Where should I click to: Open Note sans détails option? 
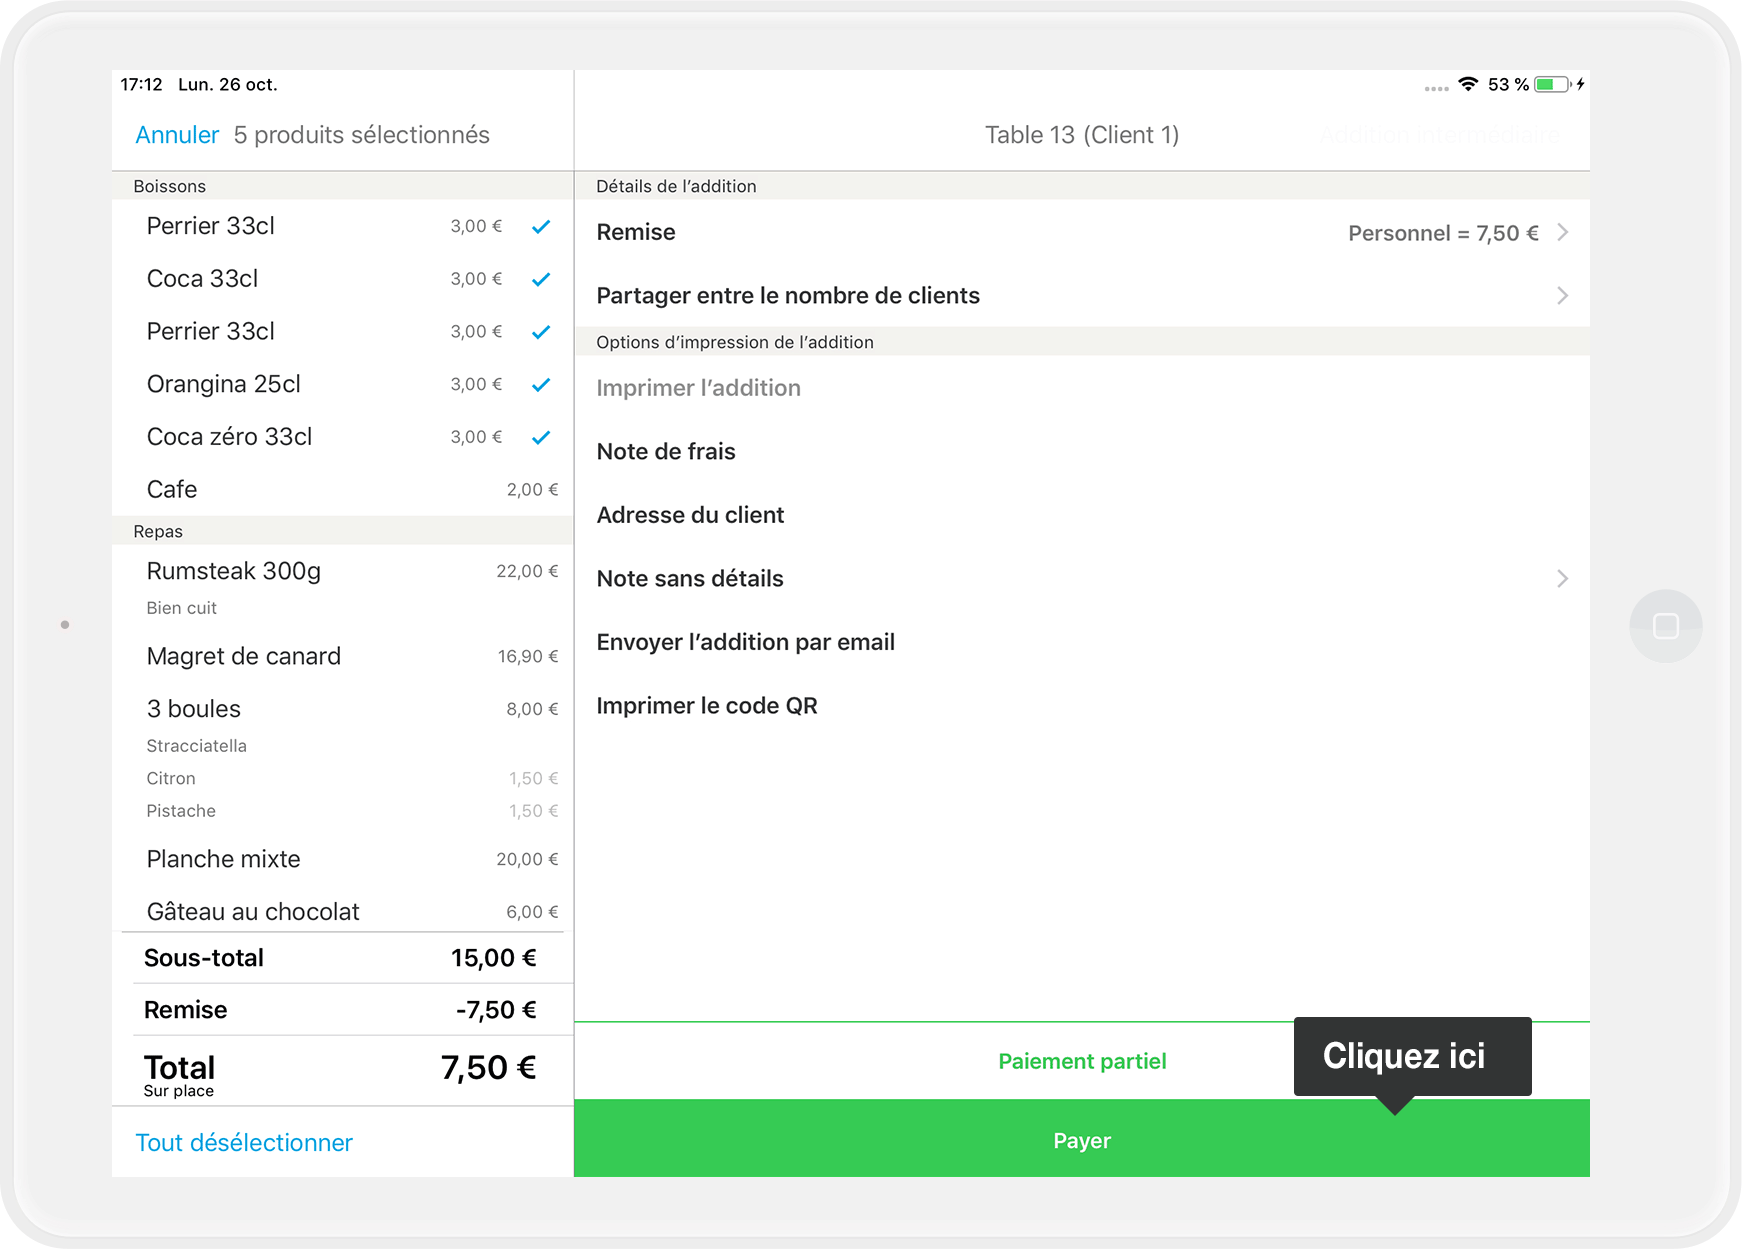[x=1082, y=578]
